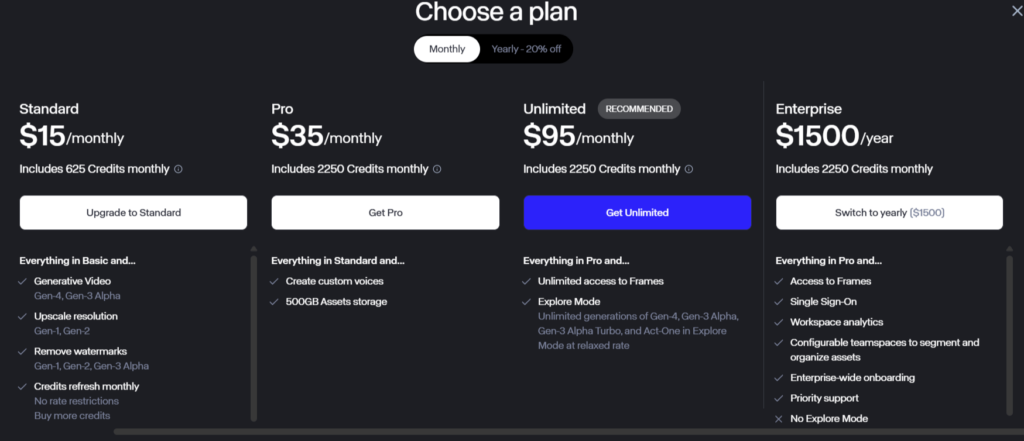Click info icon next to Unlimited credits
1024x441 pixels.
(689, 169)
